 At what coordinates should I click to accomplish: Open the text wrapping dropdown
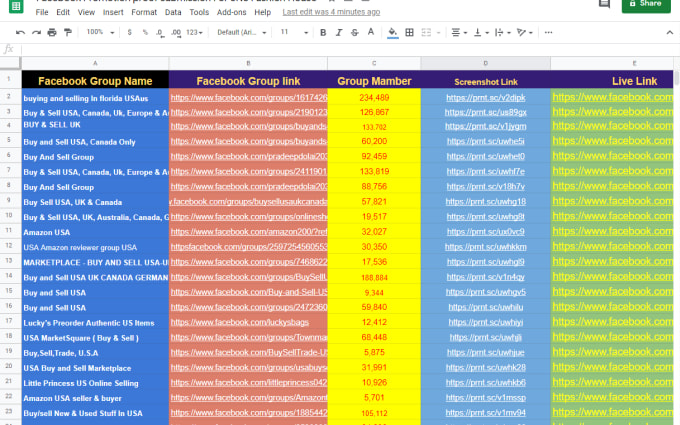(x=503, y=33)
